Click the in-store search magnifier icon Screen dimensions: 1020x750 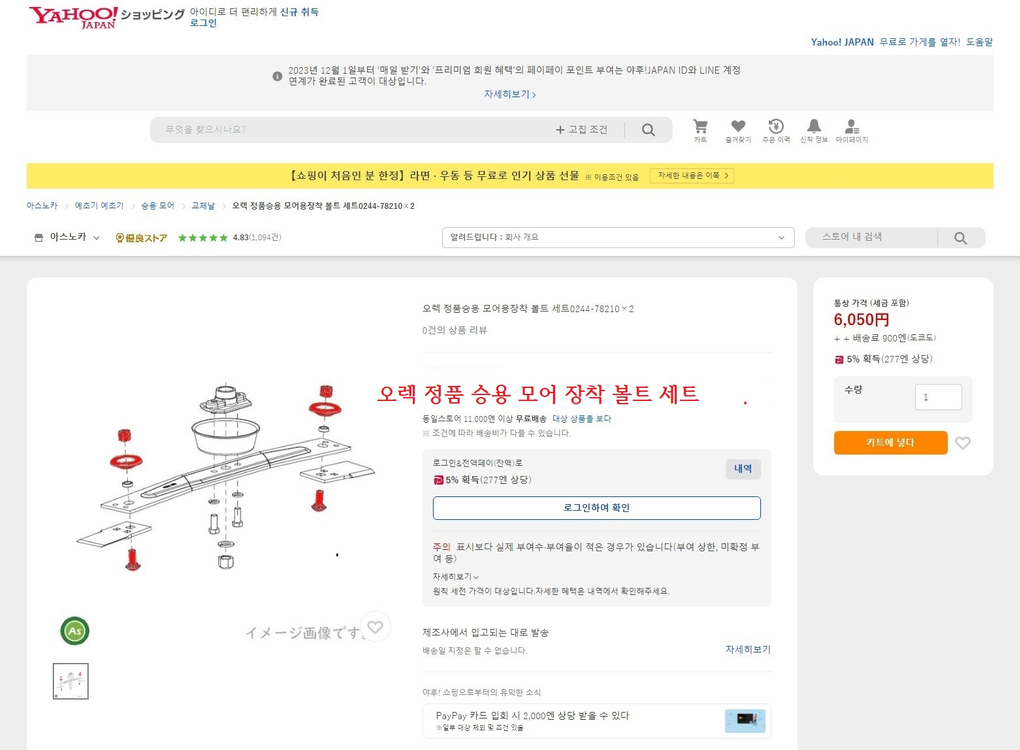point(960,237)
